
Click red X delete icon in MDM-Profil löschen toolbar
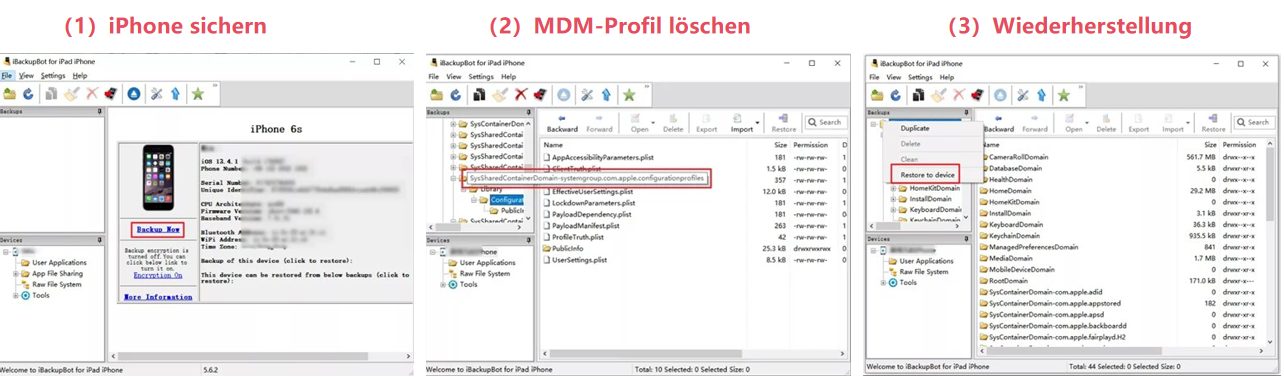click(x=520, y=95)
